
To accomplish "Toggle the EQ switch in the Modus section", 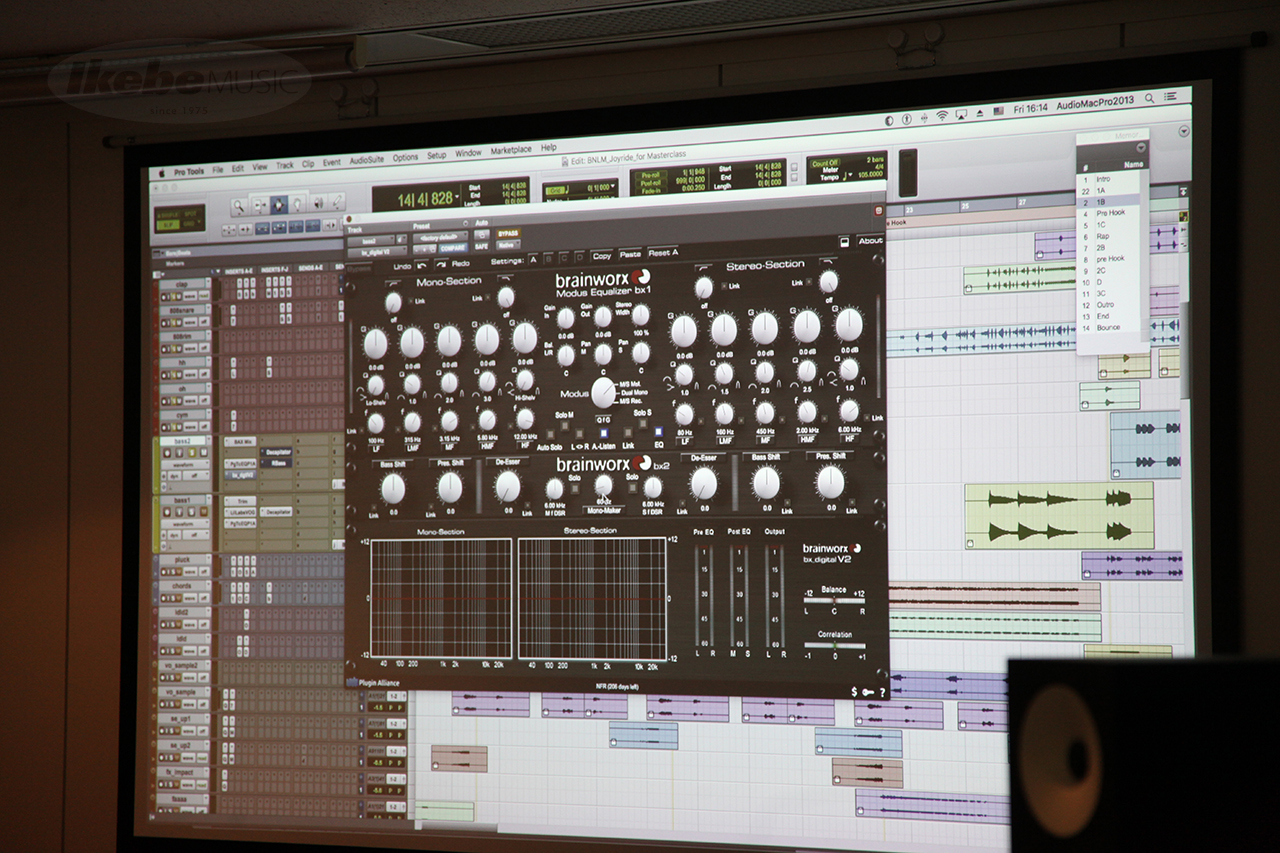I will (659, 432).
